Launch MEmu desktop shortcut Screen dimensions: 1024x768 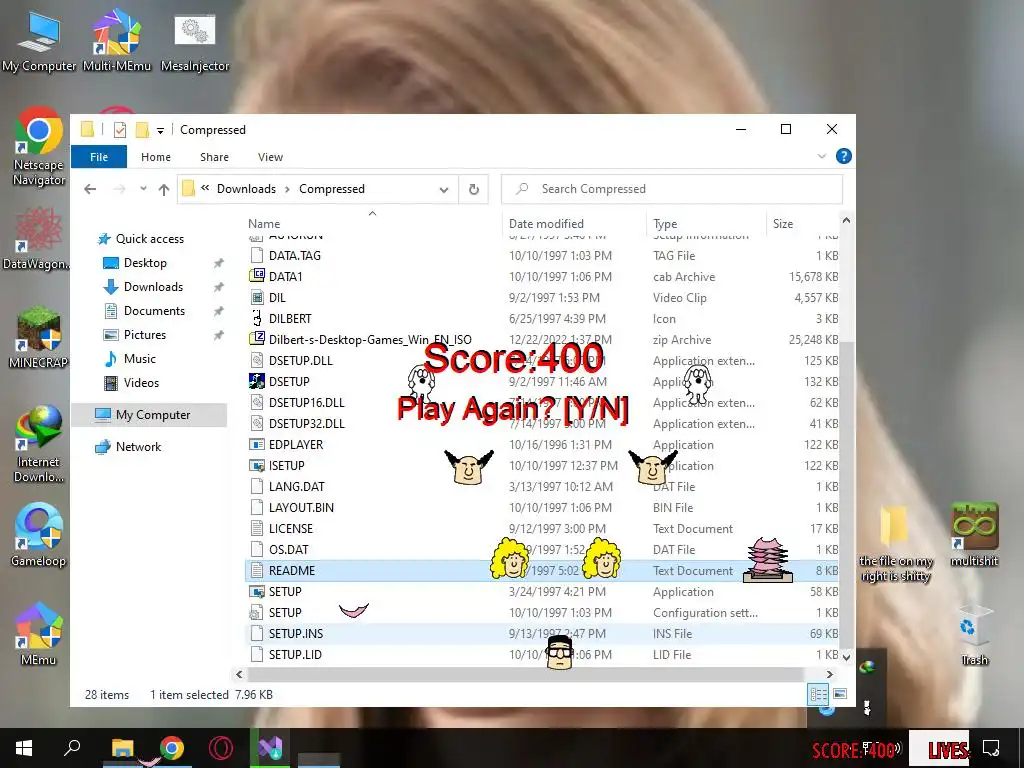(x=39, y=634)
